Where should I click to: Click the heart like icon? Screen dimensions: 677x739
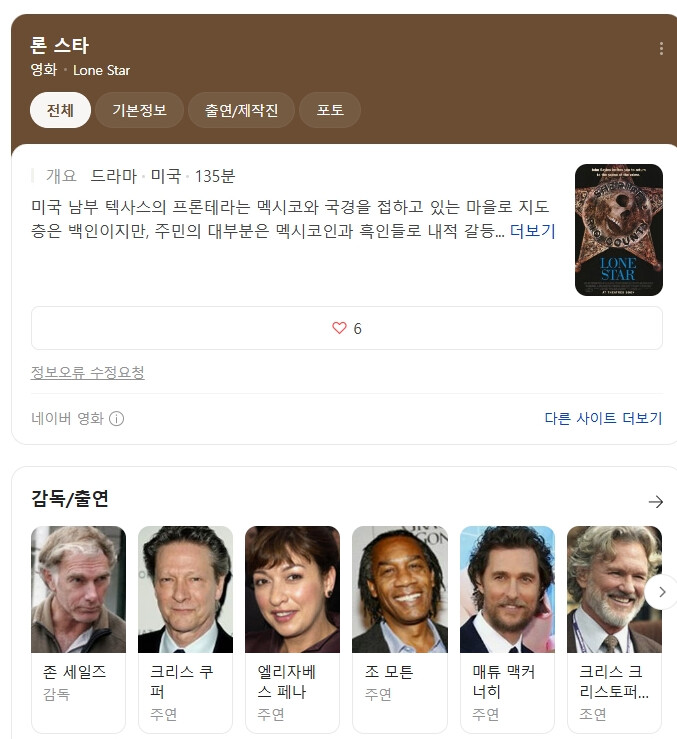pos(339,328)
